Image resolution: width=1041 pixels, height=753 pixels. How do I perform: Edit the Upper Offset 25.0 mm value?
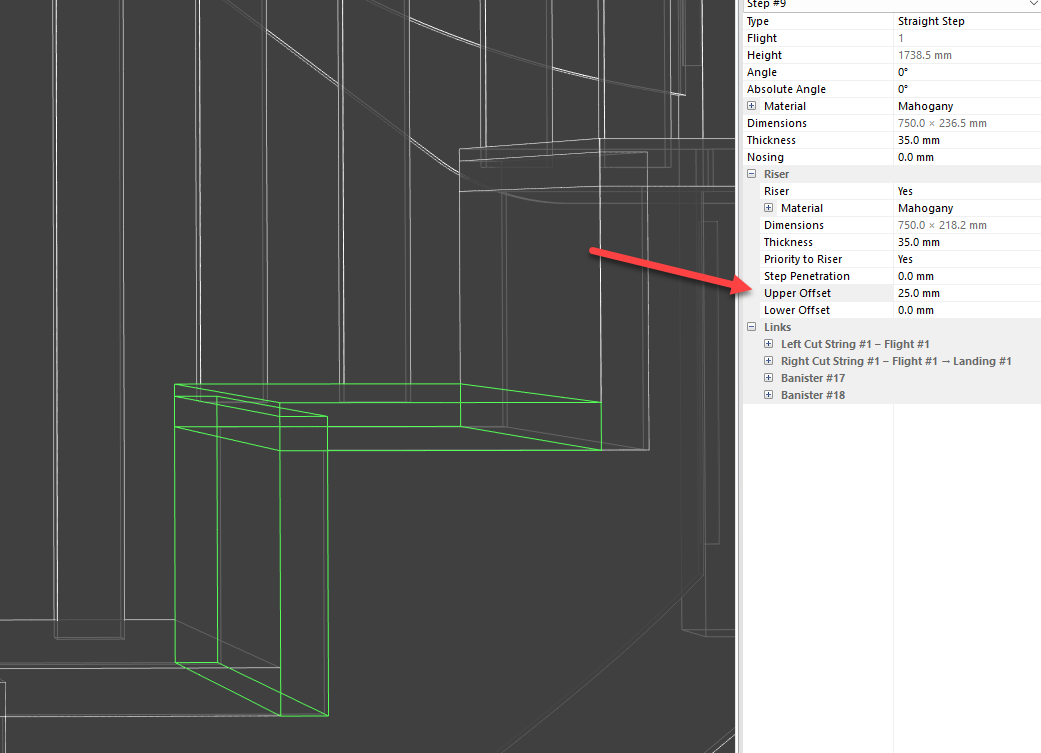tap(965, 293)
